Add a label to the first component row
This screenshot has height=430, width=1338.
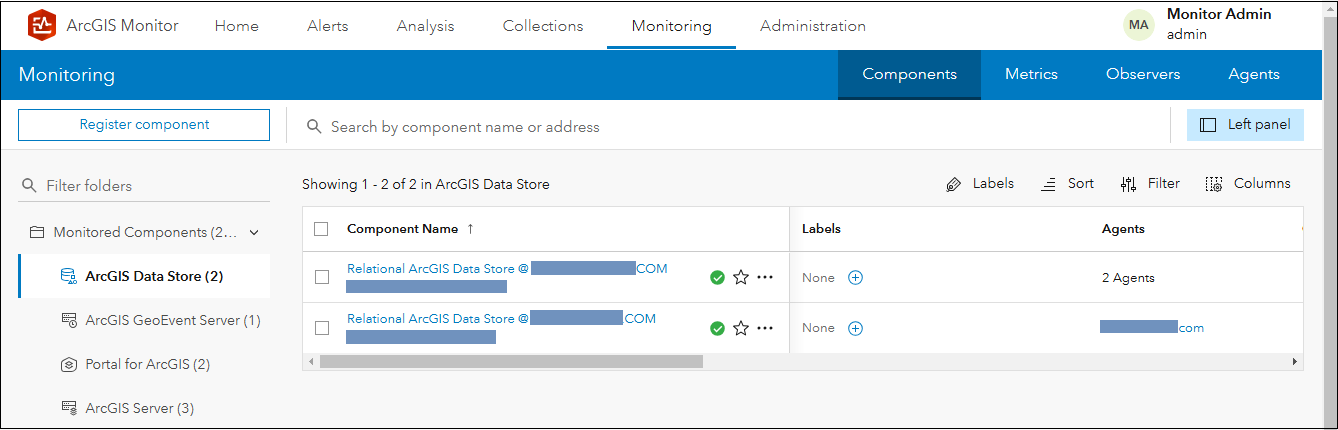(855, 278)
